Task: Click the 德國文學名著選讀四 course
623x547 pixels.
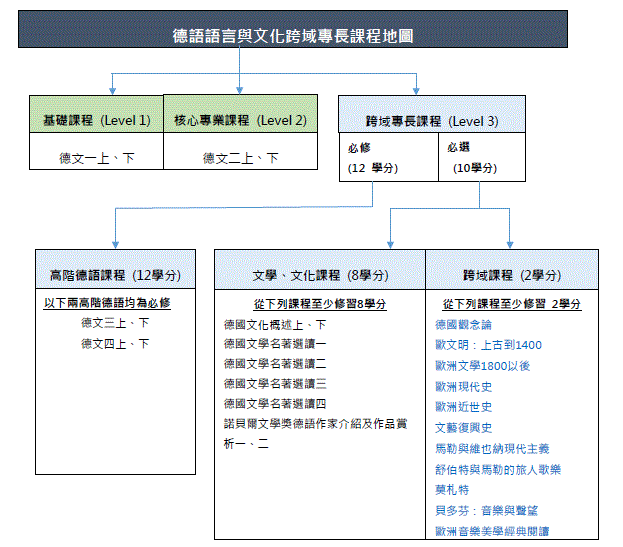Action: click(275, 404)
